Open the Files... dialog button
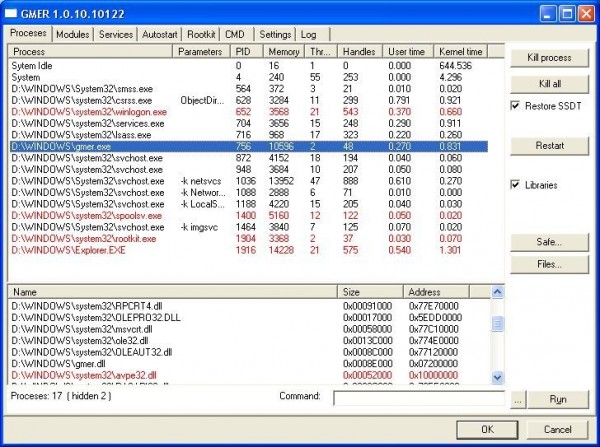Image resolution: width=600 pixels, height=447 pixels. [x=548, y=264]
